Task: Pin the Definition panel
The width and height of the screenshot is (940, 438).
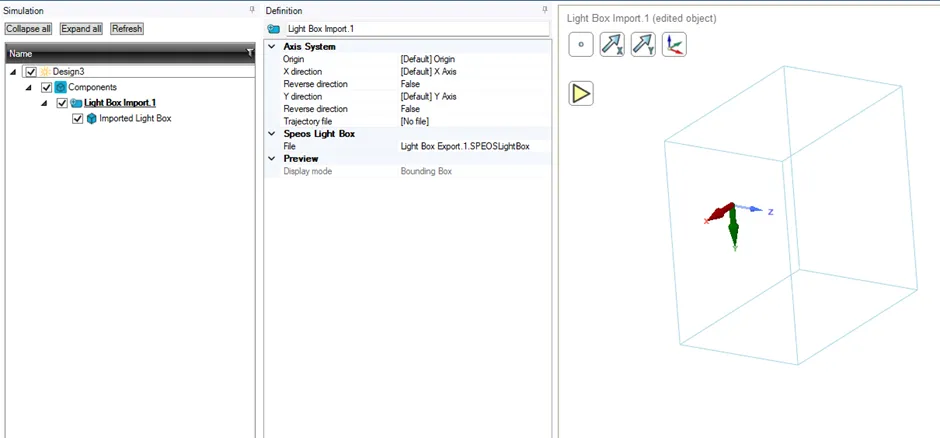Action: pyautogui.click(x=545, y=10)
